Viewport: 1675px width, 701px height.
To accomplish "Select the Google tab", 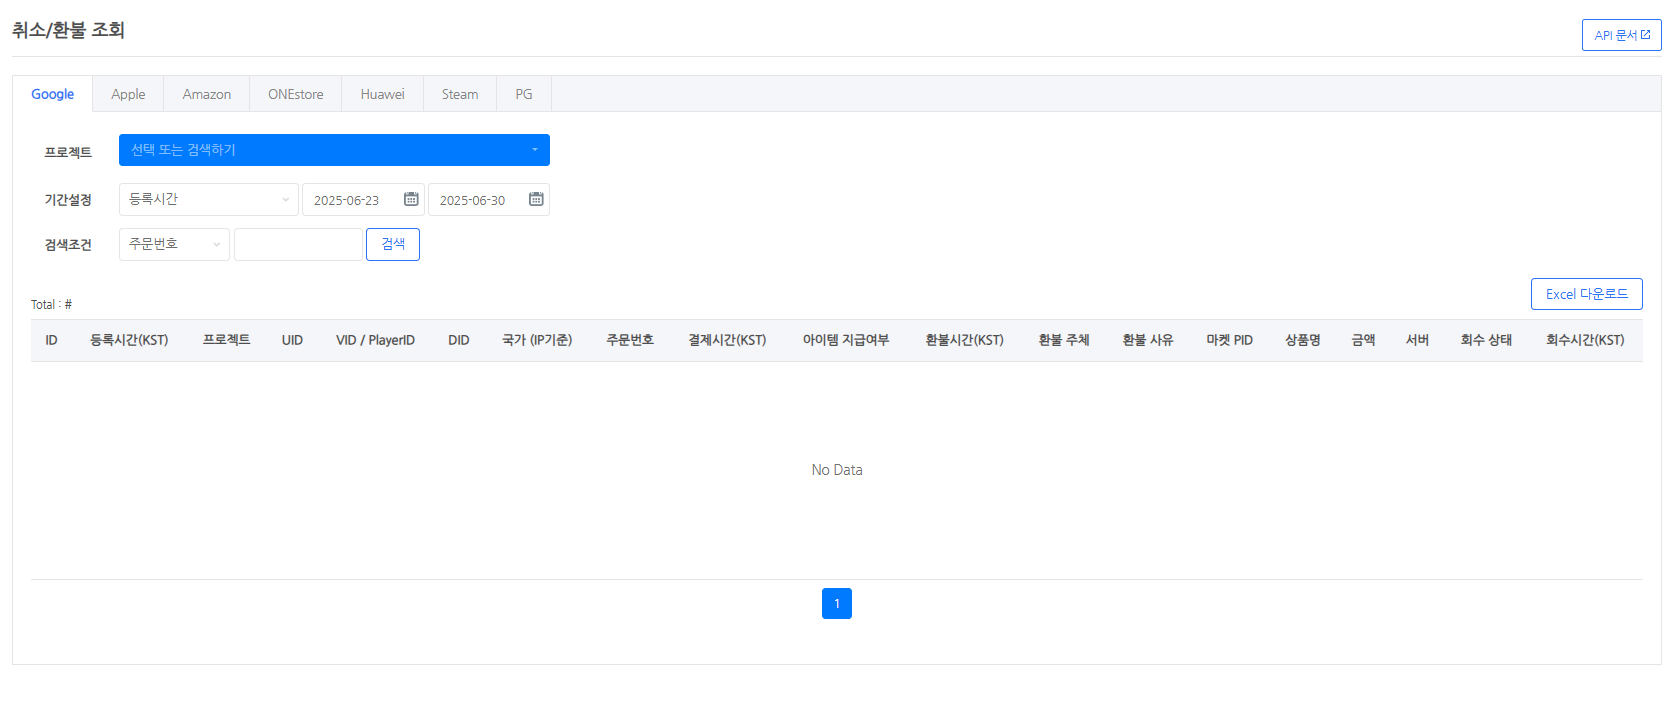I will click(53, 94).
